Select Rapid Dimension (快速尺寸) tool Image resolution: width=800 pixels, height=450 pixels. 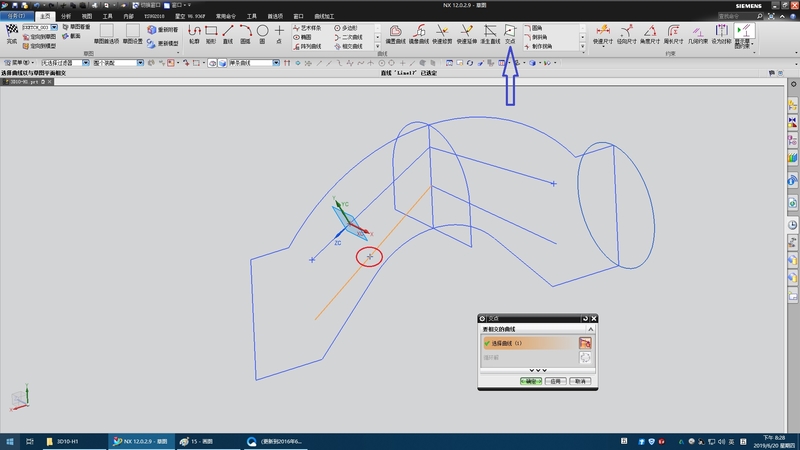[x=603, y=34]
